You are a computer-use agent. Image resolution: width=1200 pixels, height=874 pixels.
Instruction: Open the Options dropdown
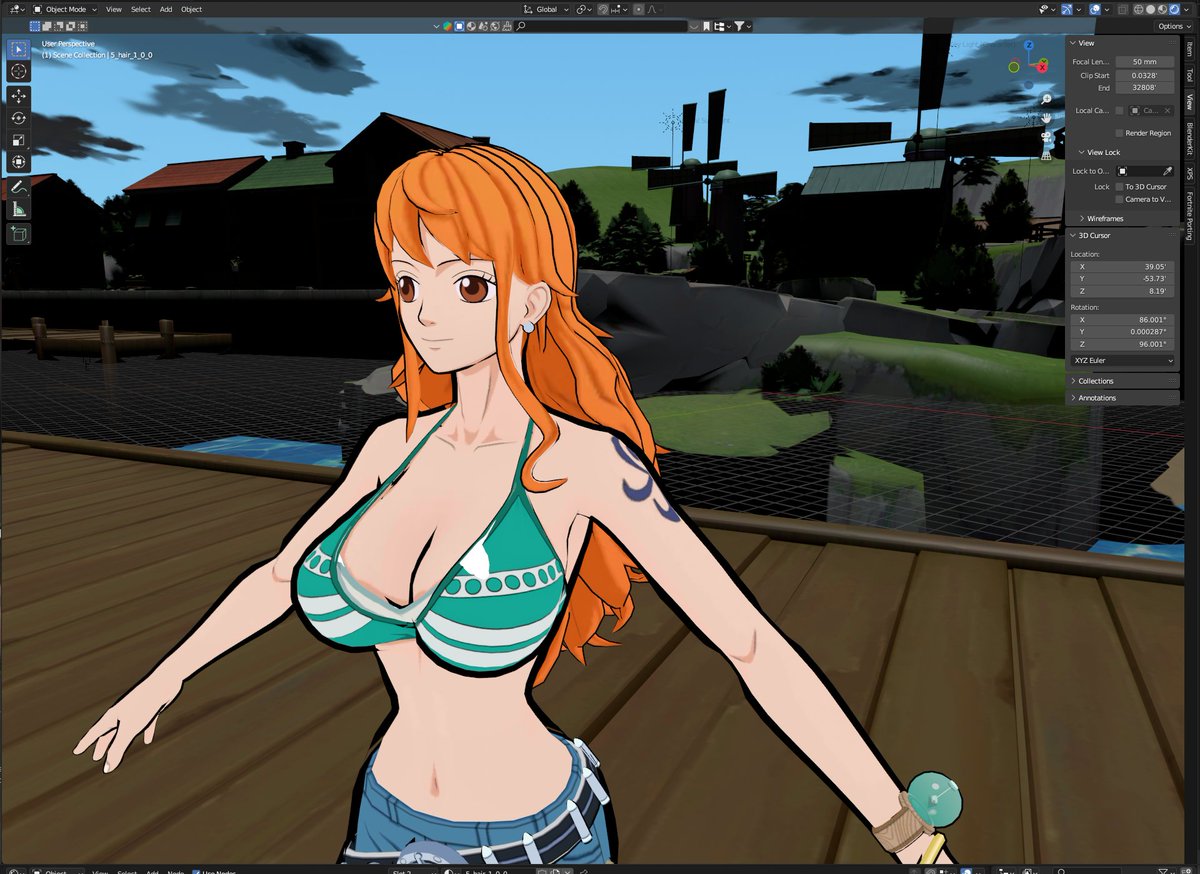click(x=1174, y=26)
